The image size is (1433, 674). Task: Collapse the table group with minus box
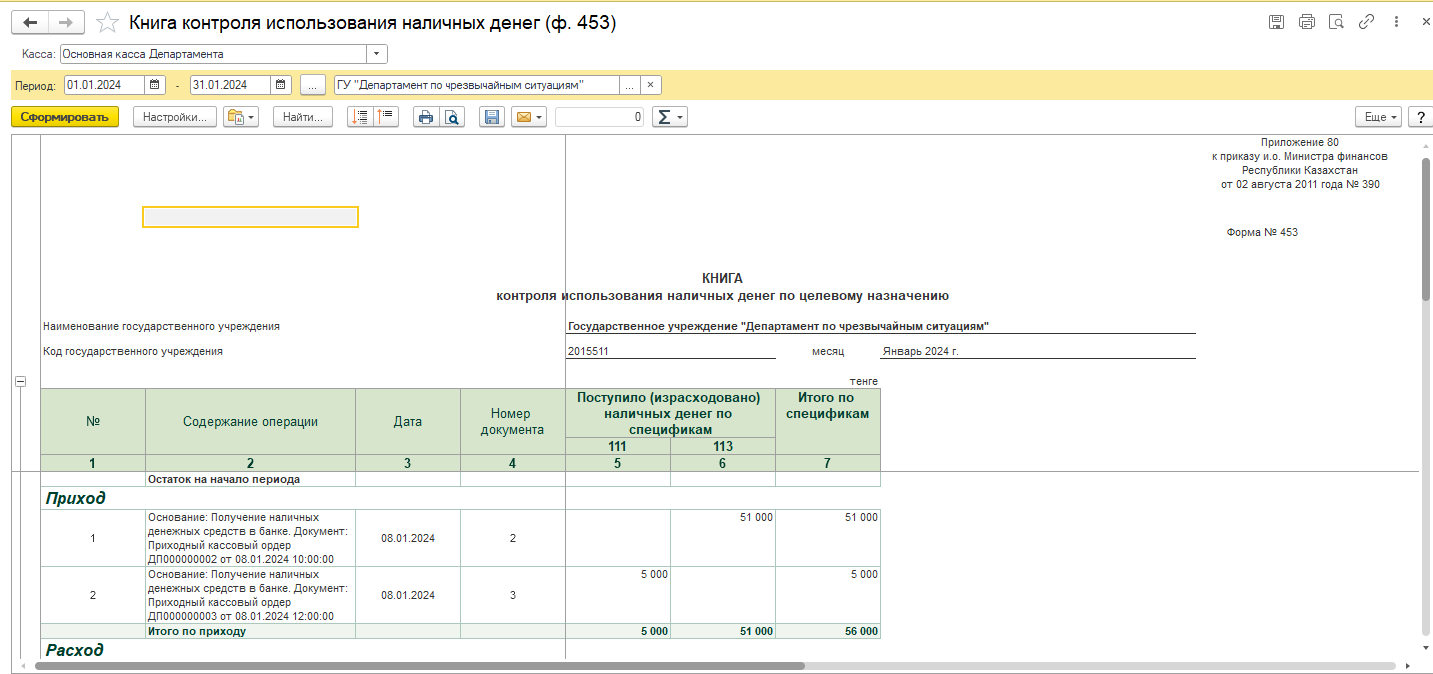[x=19, y=381]
